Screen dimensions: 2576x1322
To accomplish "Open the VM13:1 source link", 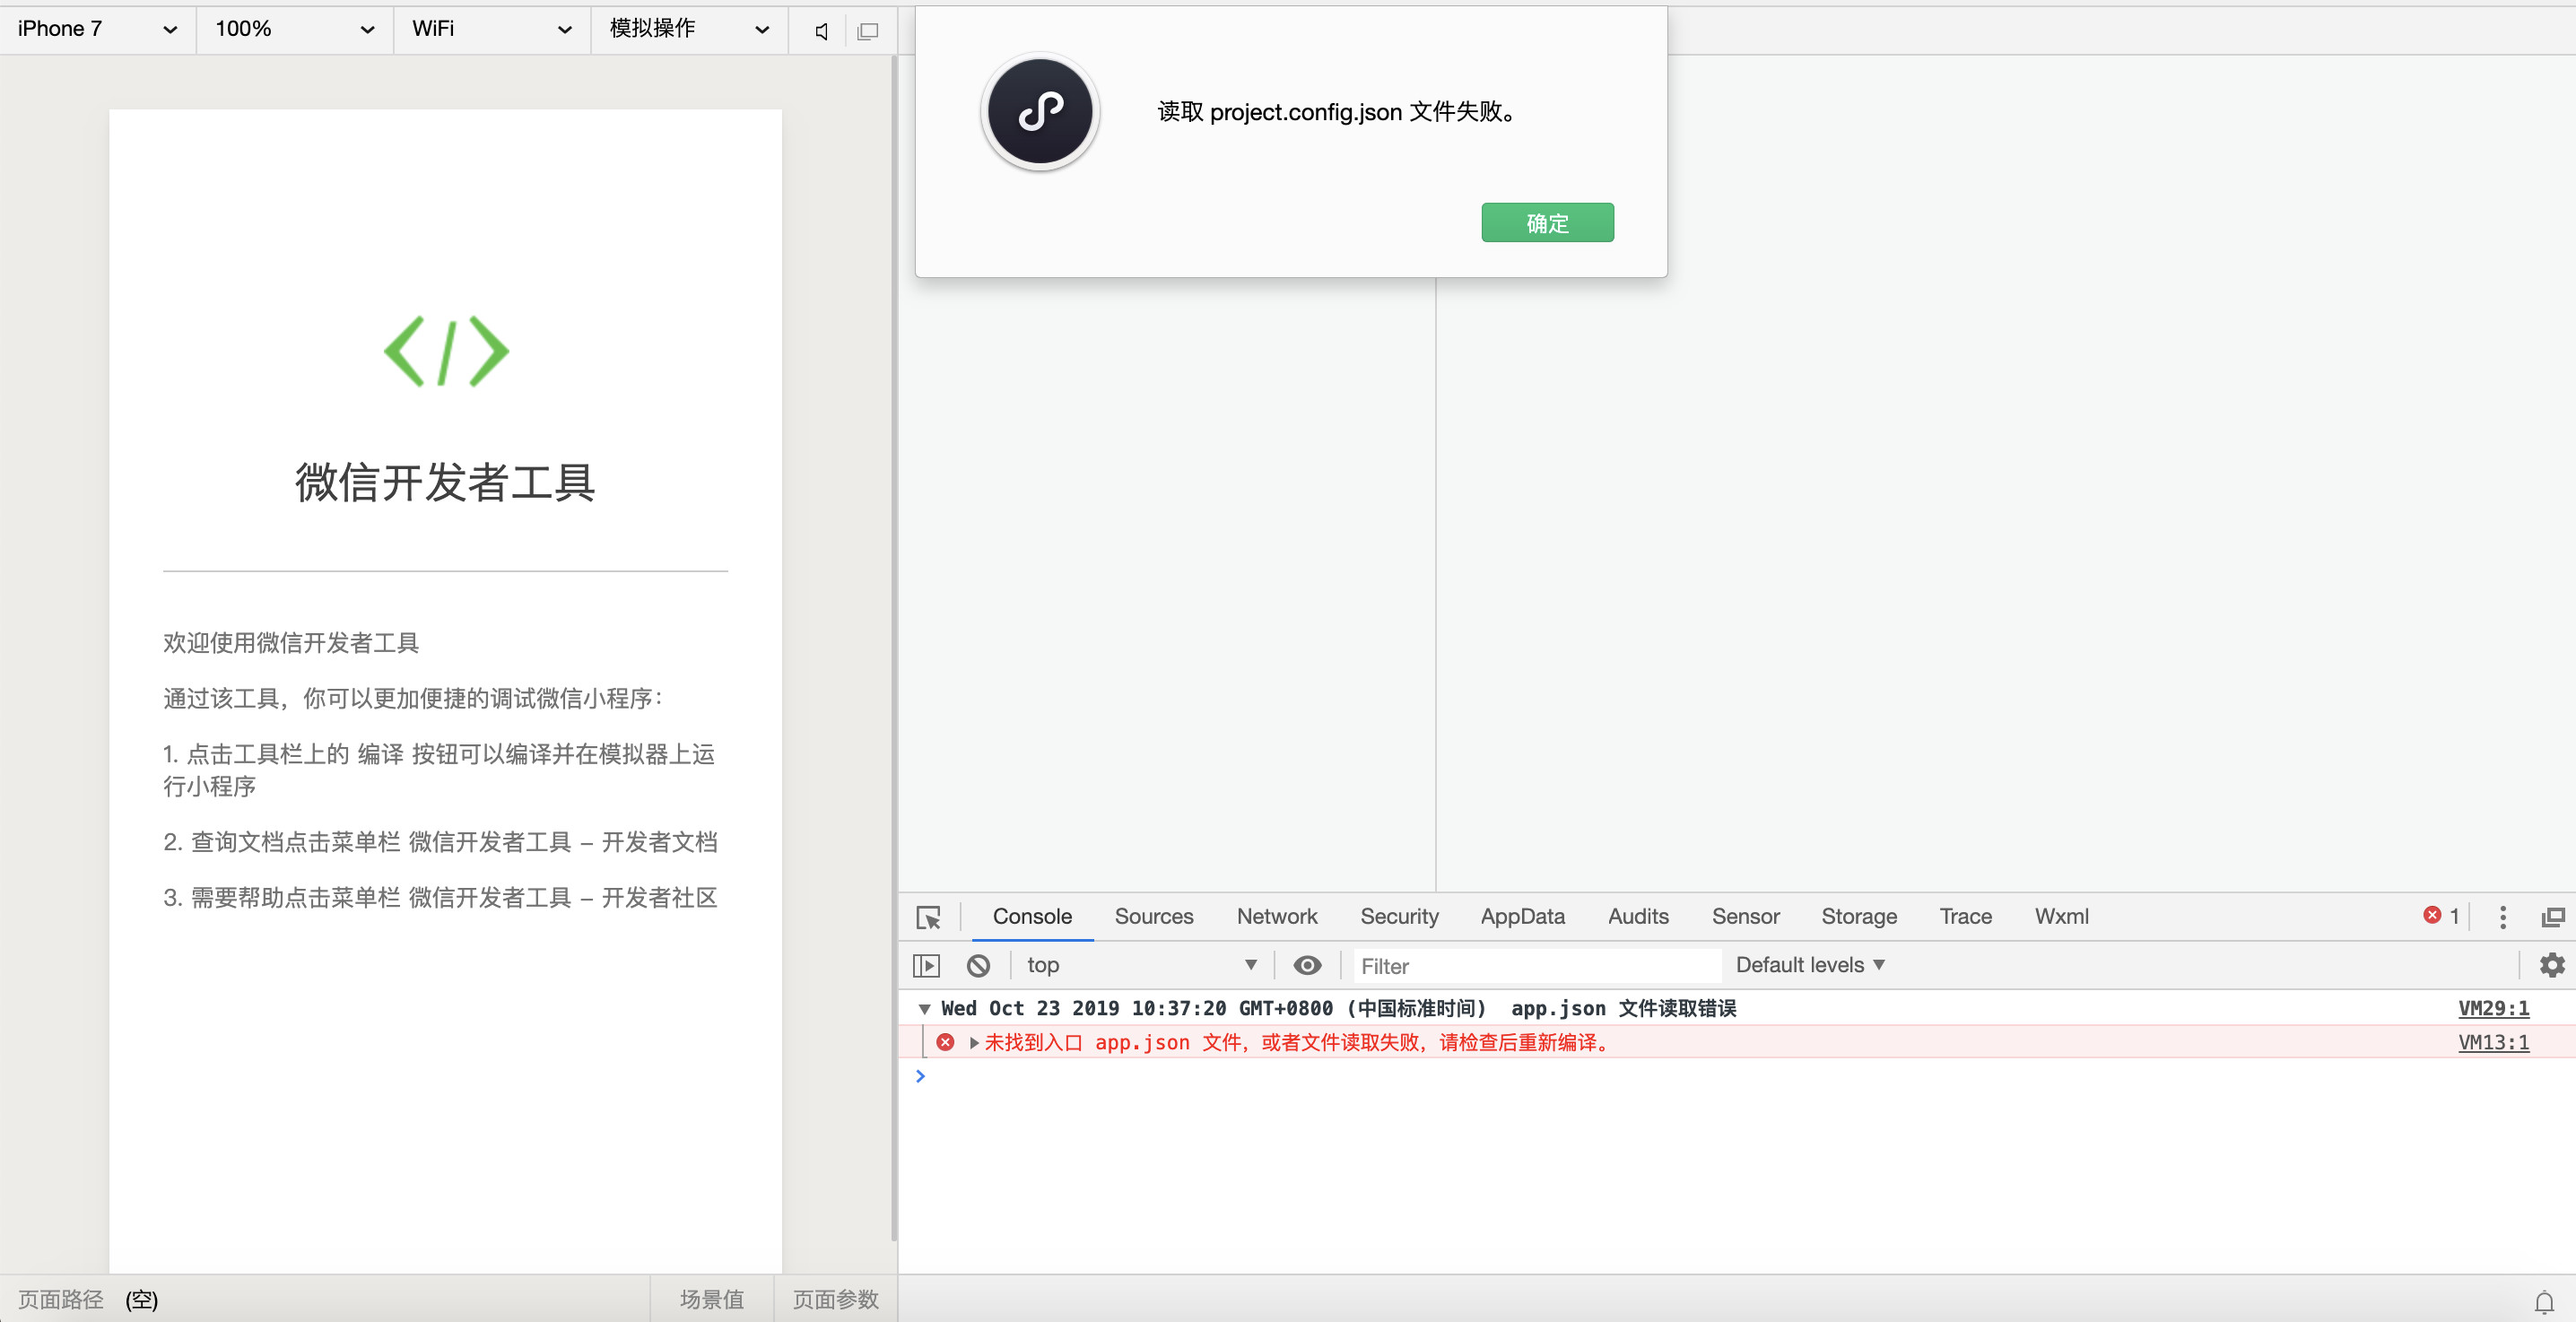I will point(2493,1043).
